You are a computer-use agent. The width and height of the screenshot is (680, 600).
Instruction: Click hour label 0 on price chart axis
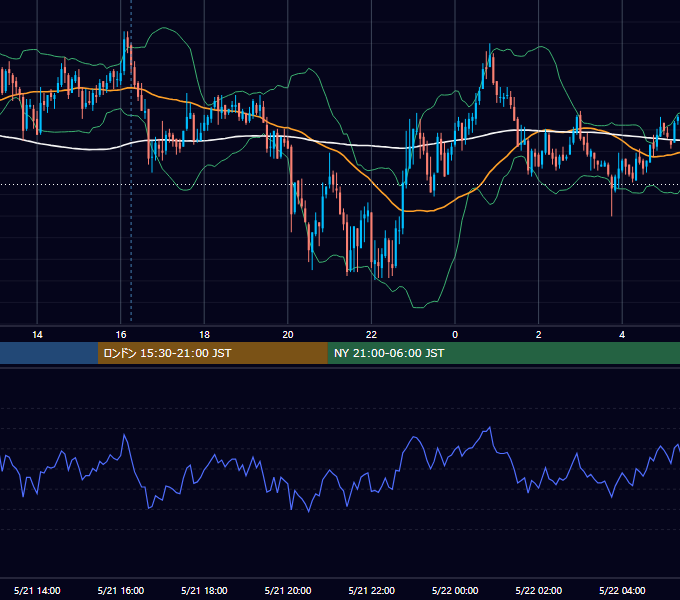[x=455, y=335]
